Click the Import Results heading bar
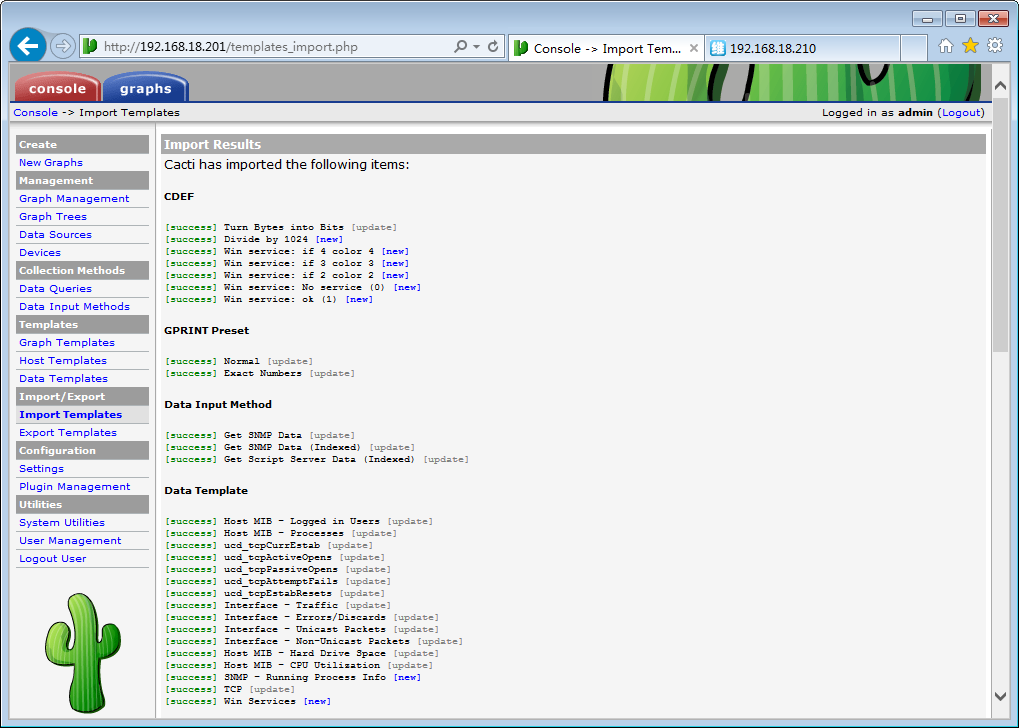This screenshot has height=728, width=1019. point(573,144)
